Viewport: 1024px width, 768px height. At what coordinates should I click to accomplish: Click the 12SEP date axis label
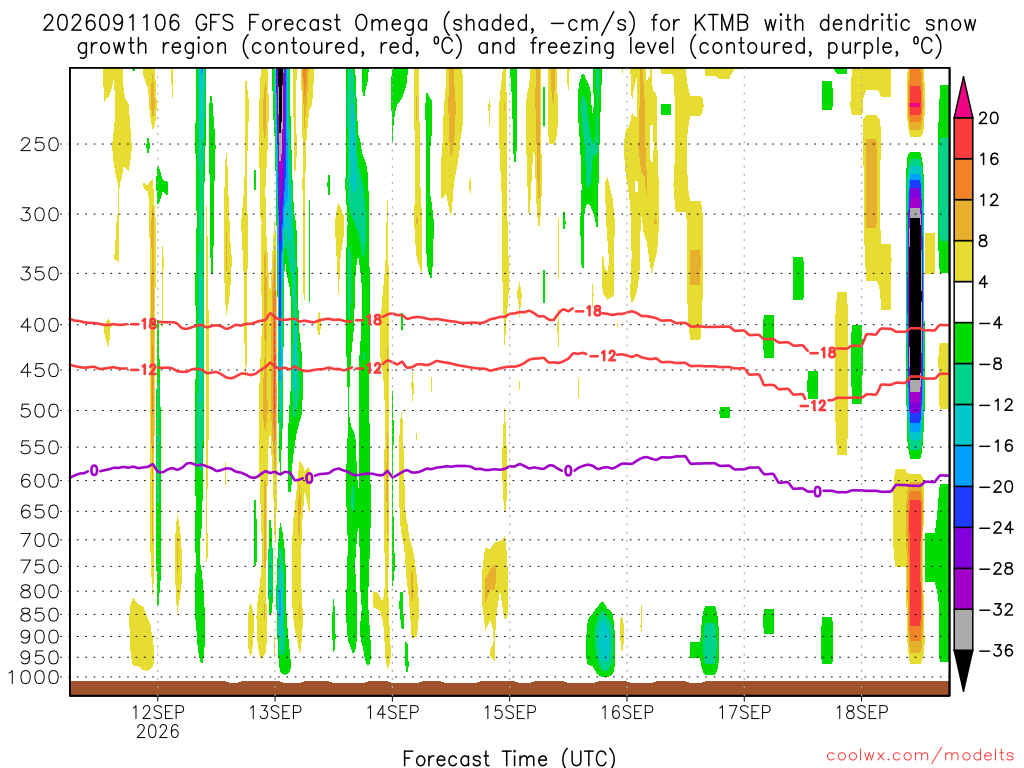pos(158,712)
